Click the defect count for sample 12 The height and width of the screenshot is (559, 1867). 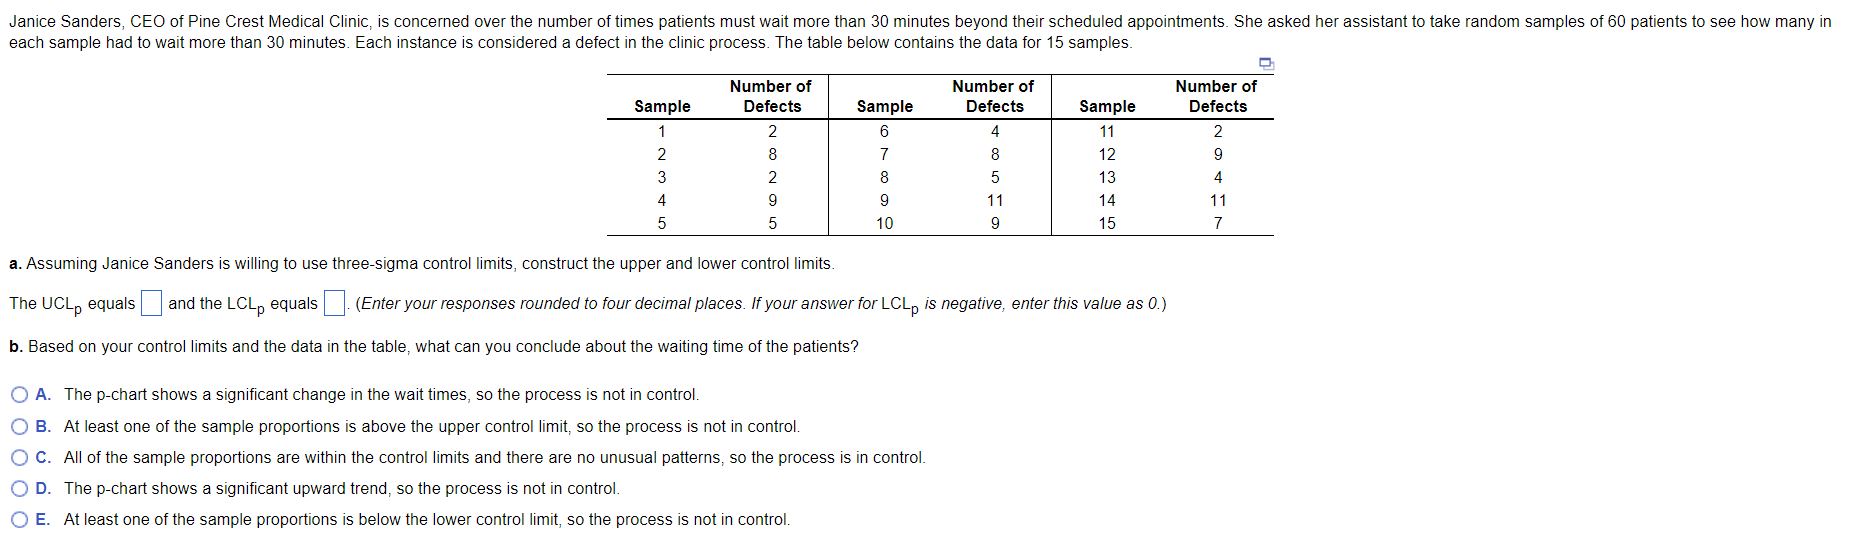(x=1218, y=155)
